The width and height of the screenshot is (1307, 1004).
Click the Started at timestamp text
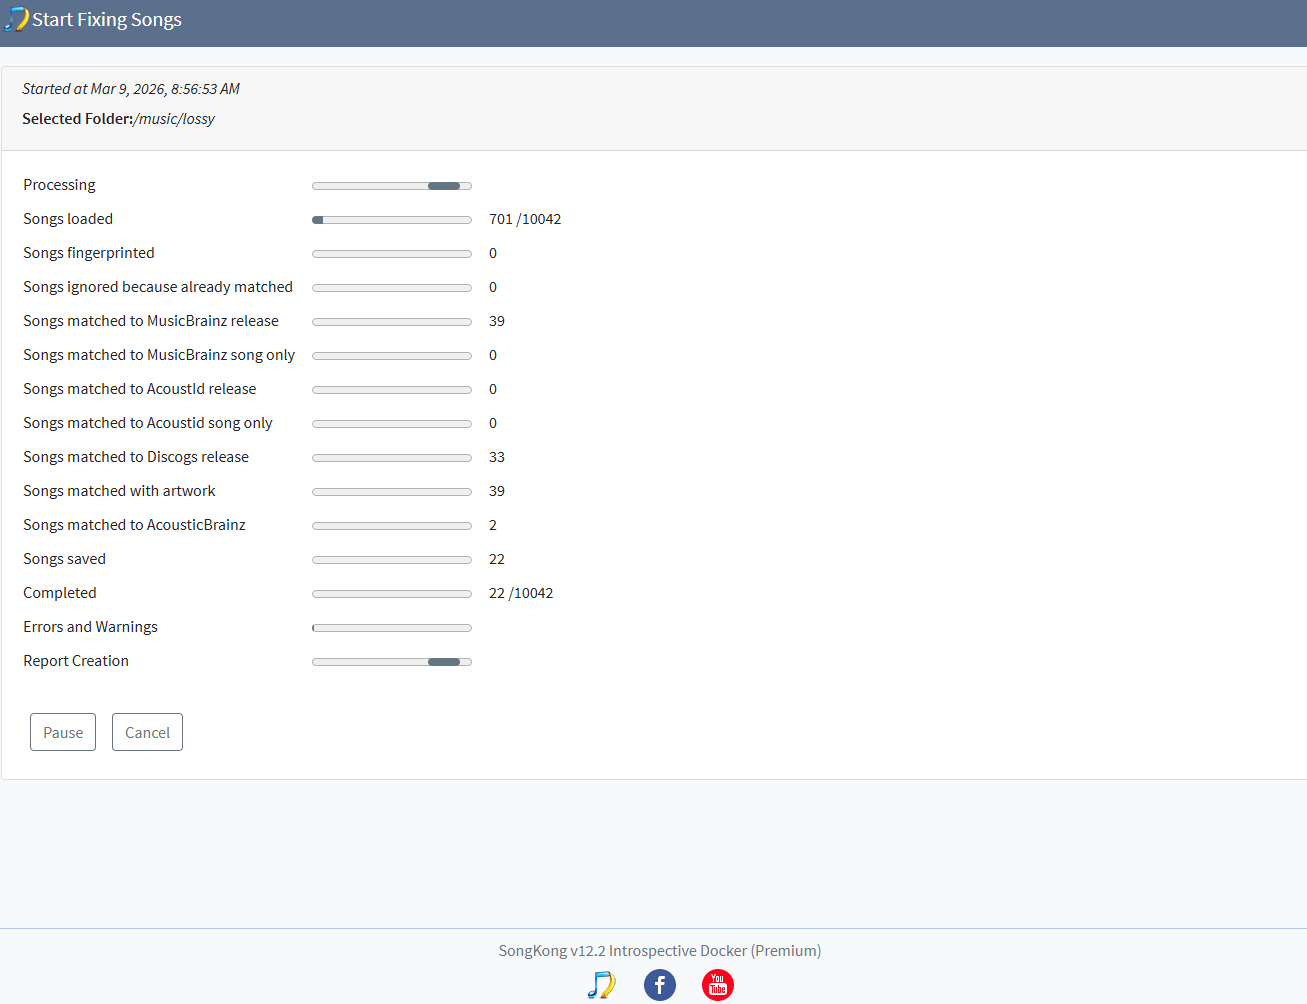[130, 88]
